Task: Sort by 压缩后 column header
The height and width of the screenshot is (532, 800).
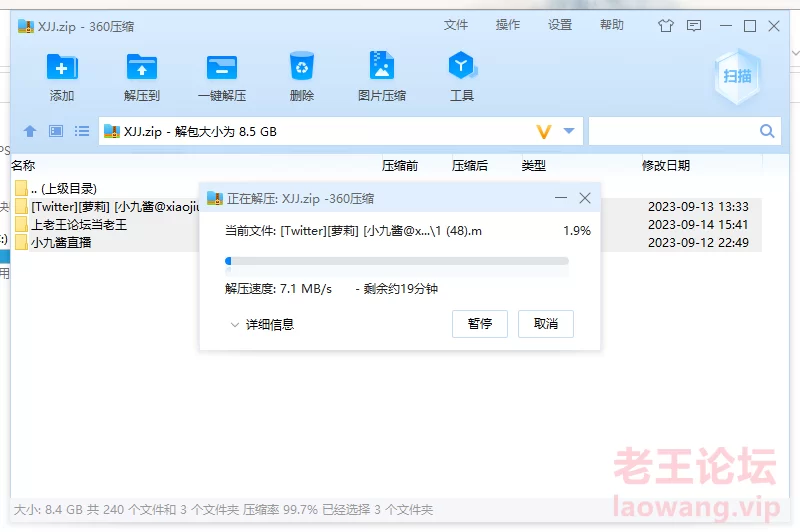Action: [x=469, y=165]
